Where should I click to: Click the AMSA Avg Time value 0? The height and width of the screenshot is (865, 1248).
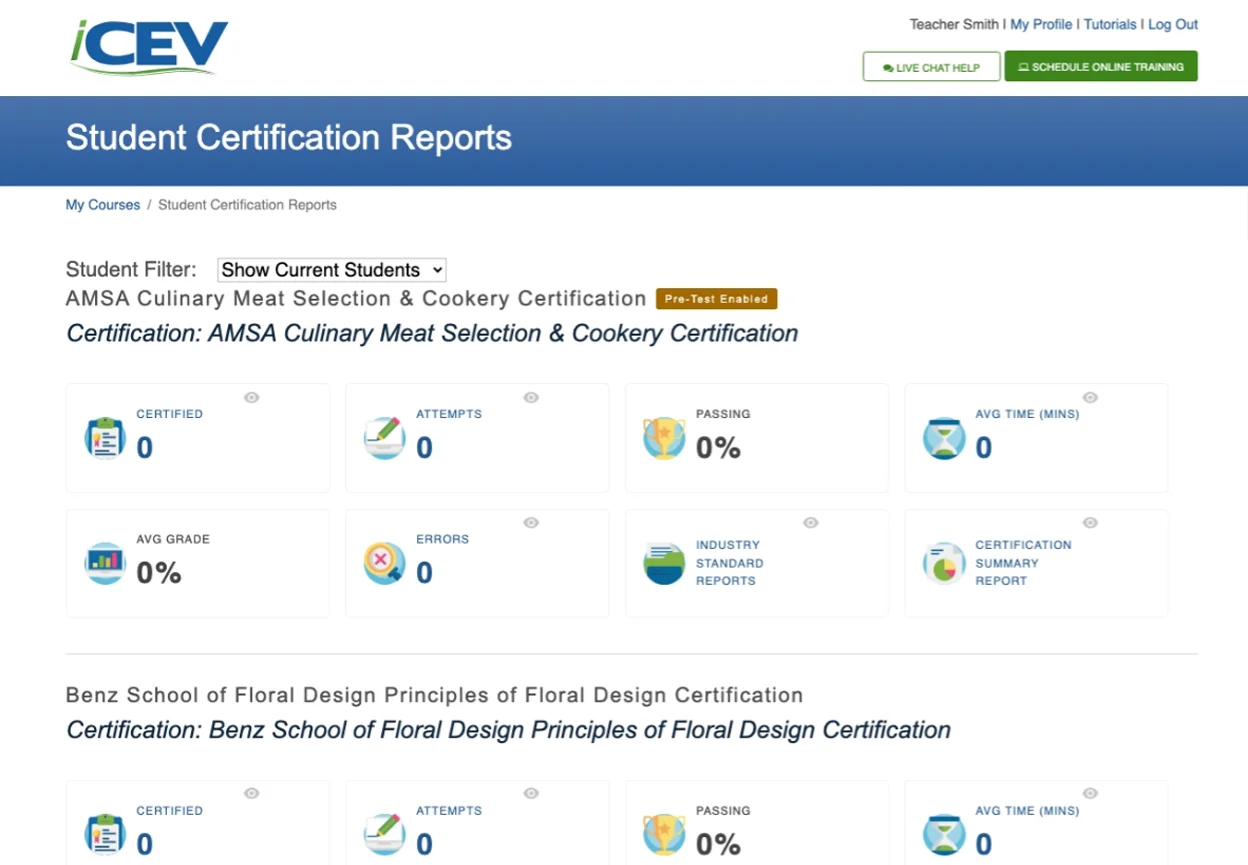[984, 448]
